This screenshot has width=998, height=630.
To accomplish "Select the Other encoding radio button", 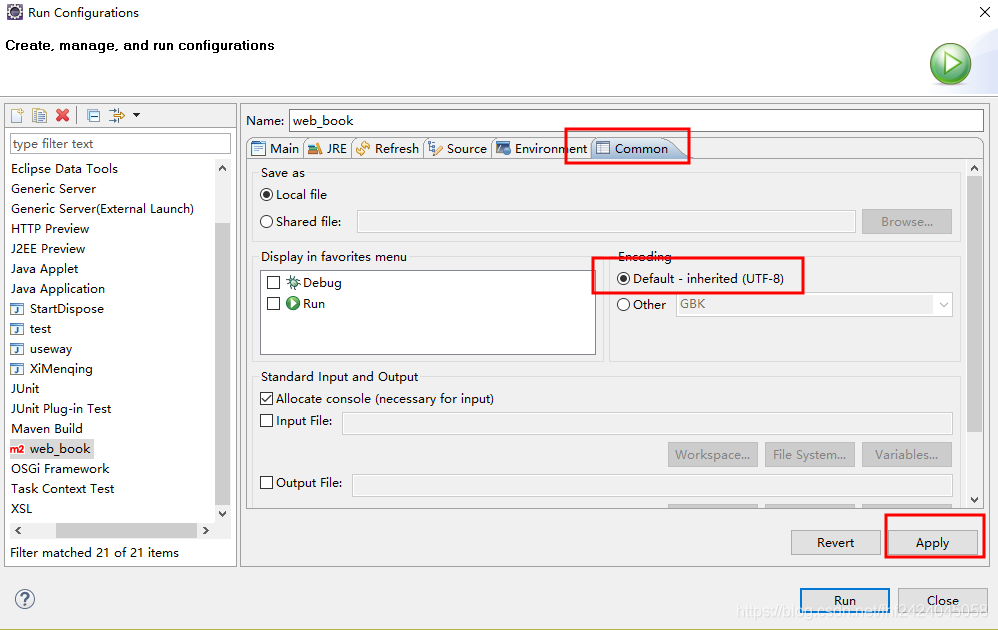I will click(x=624, y=305).
